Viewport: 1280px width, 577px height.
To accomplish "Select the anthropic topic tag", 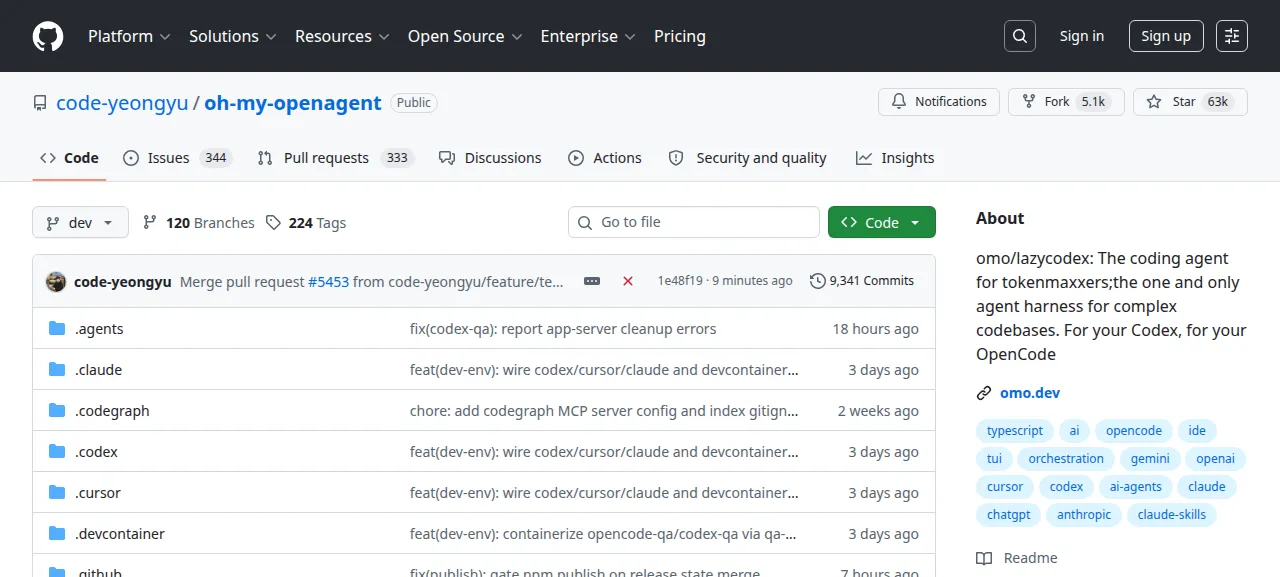I will tap(1084, 515).
